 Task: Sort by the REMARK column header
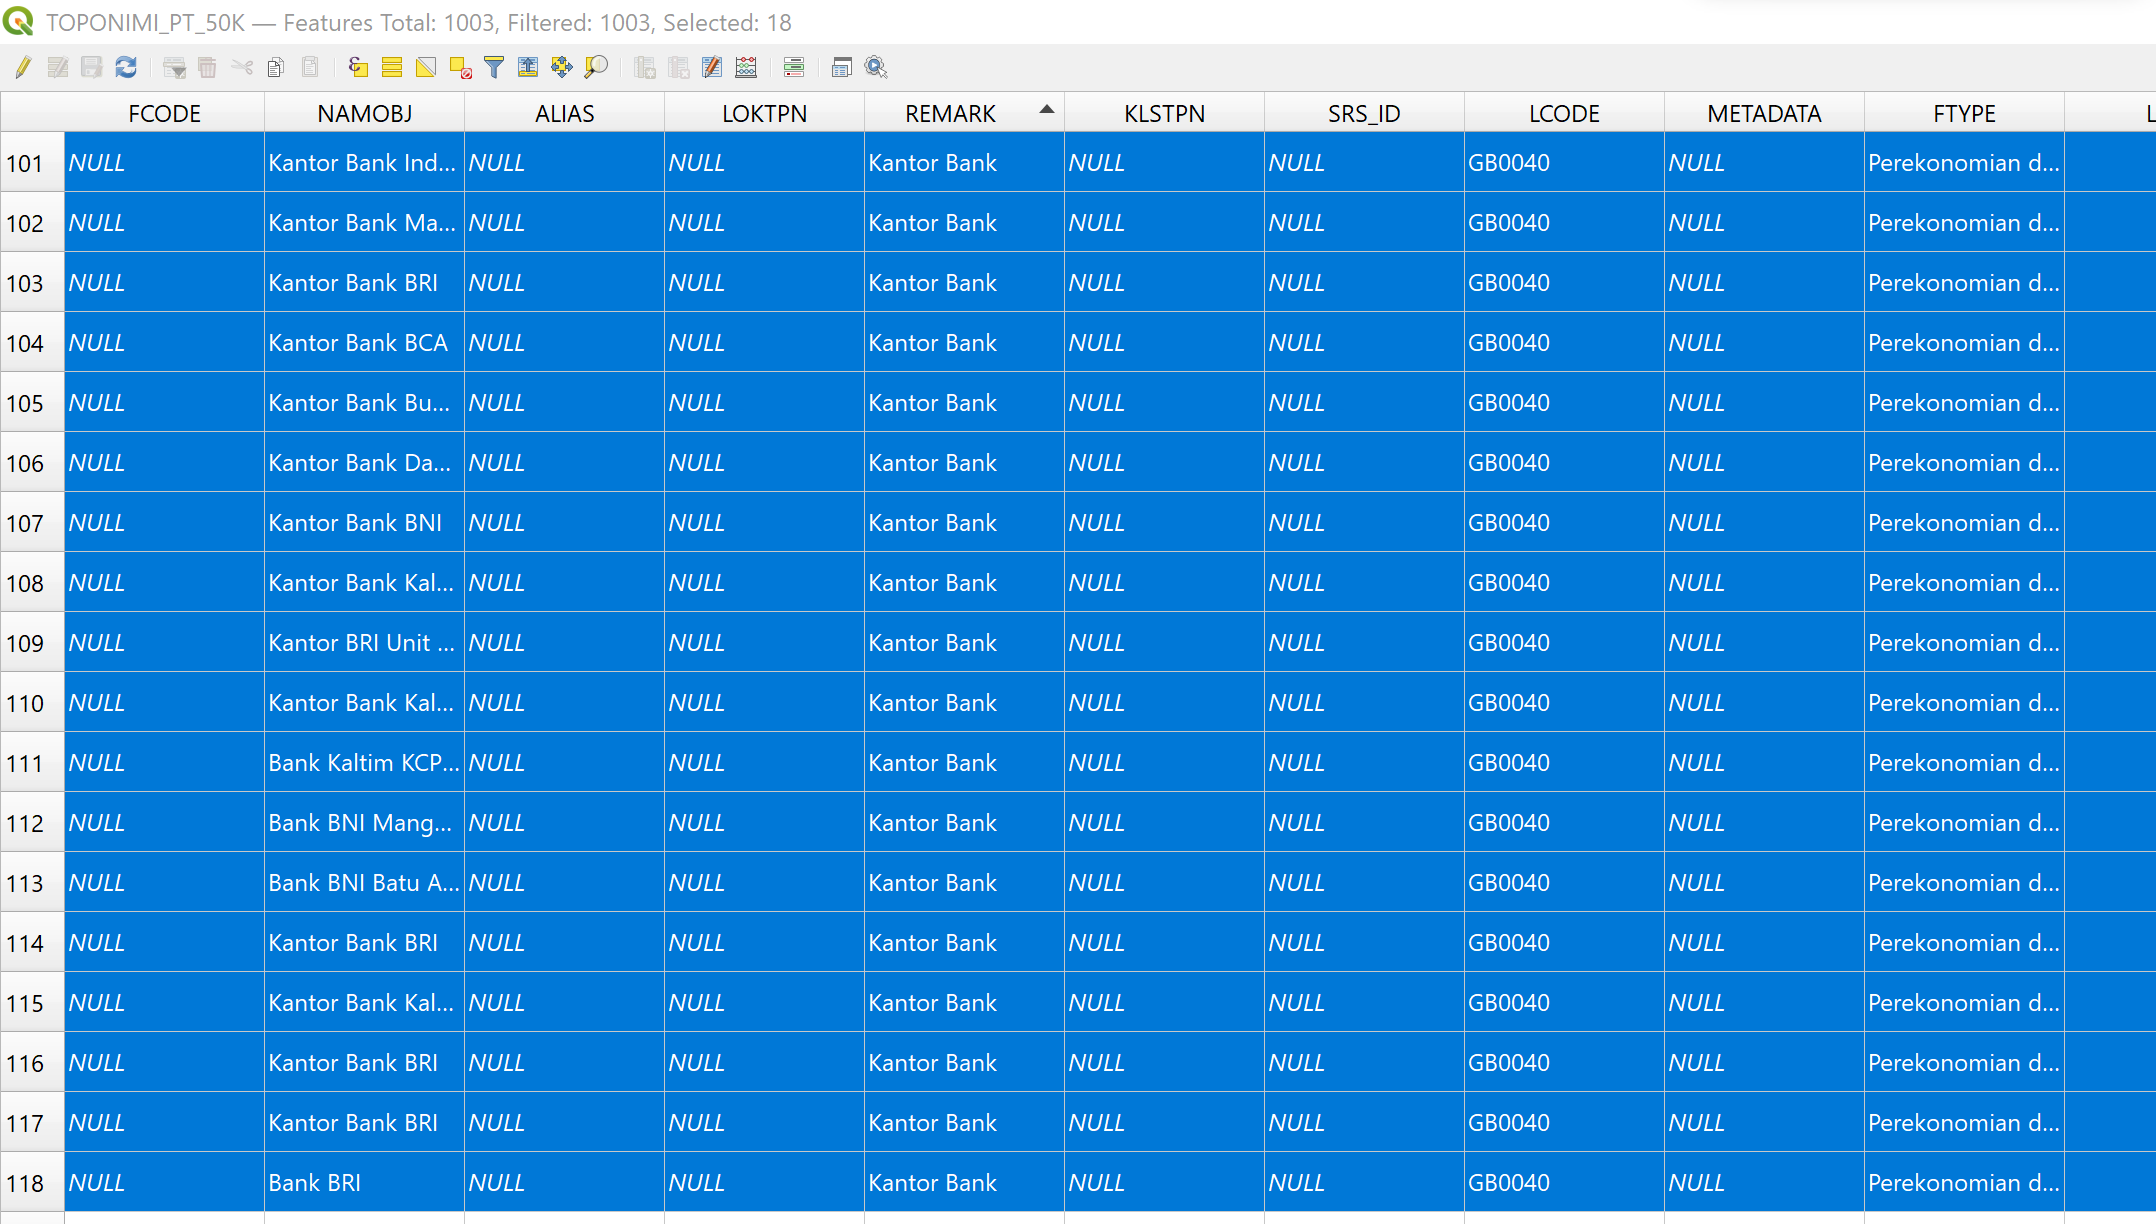950,114
